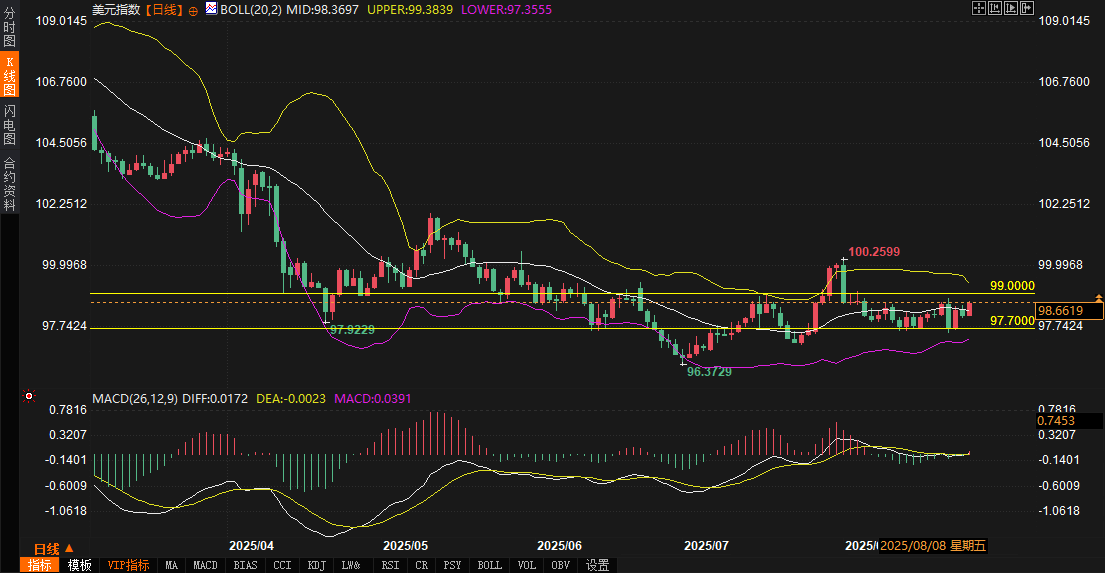Switch indicator to VOL

526,565
